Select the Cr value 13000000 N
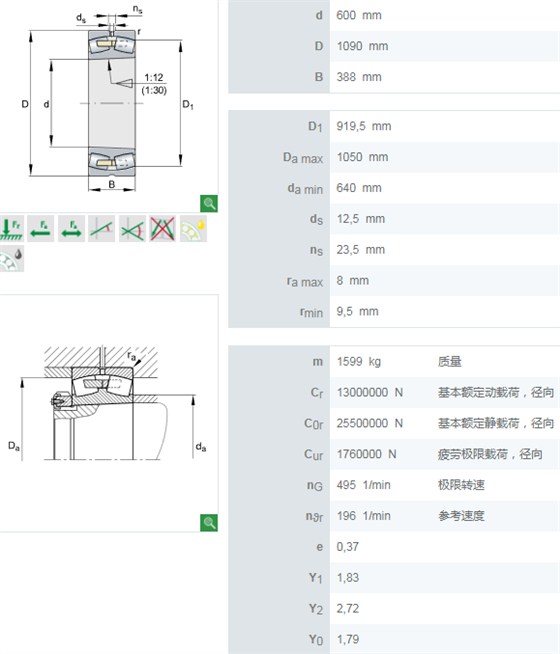Image resolution: width=560 pixels, height=654 pixels. (x=370, y=392)
